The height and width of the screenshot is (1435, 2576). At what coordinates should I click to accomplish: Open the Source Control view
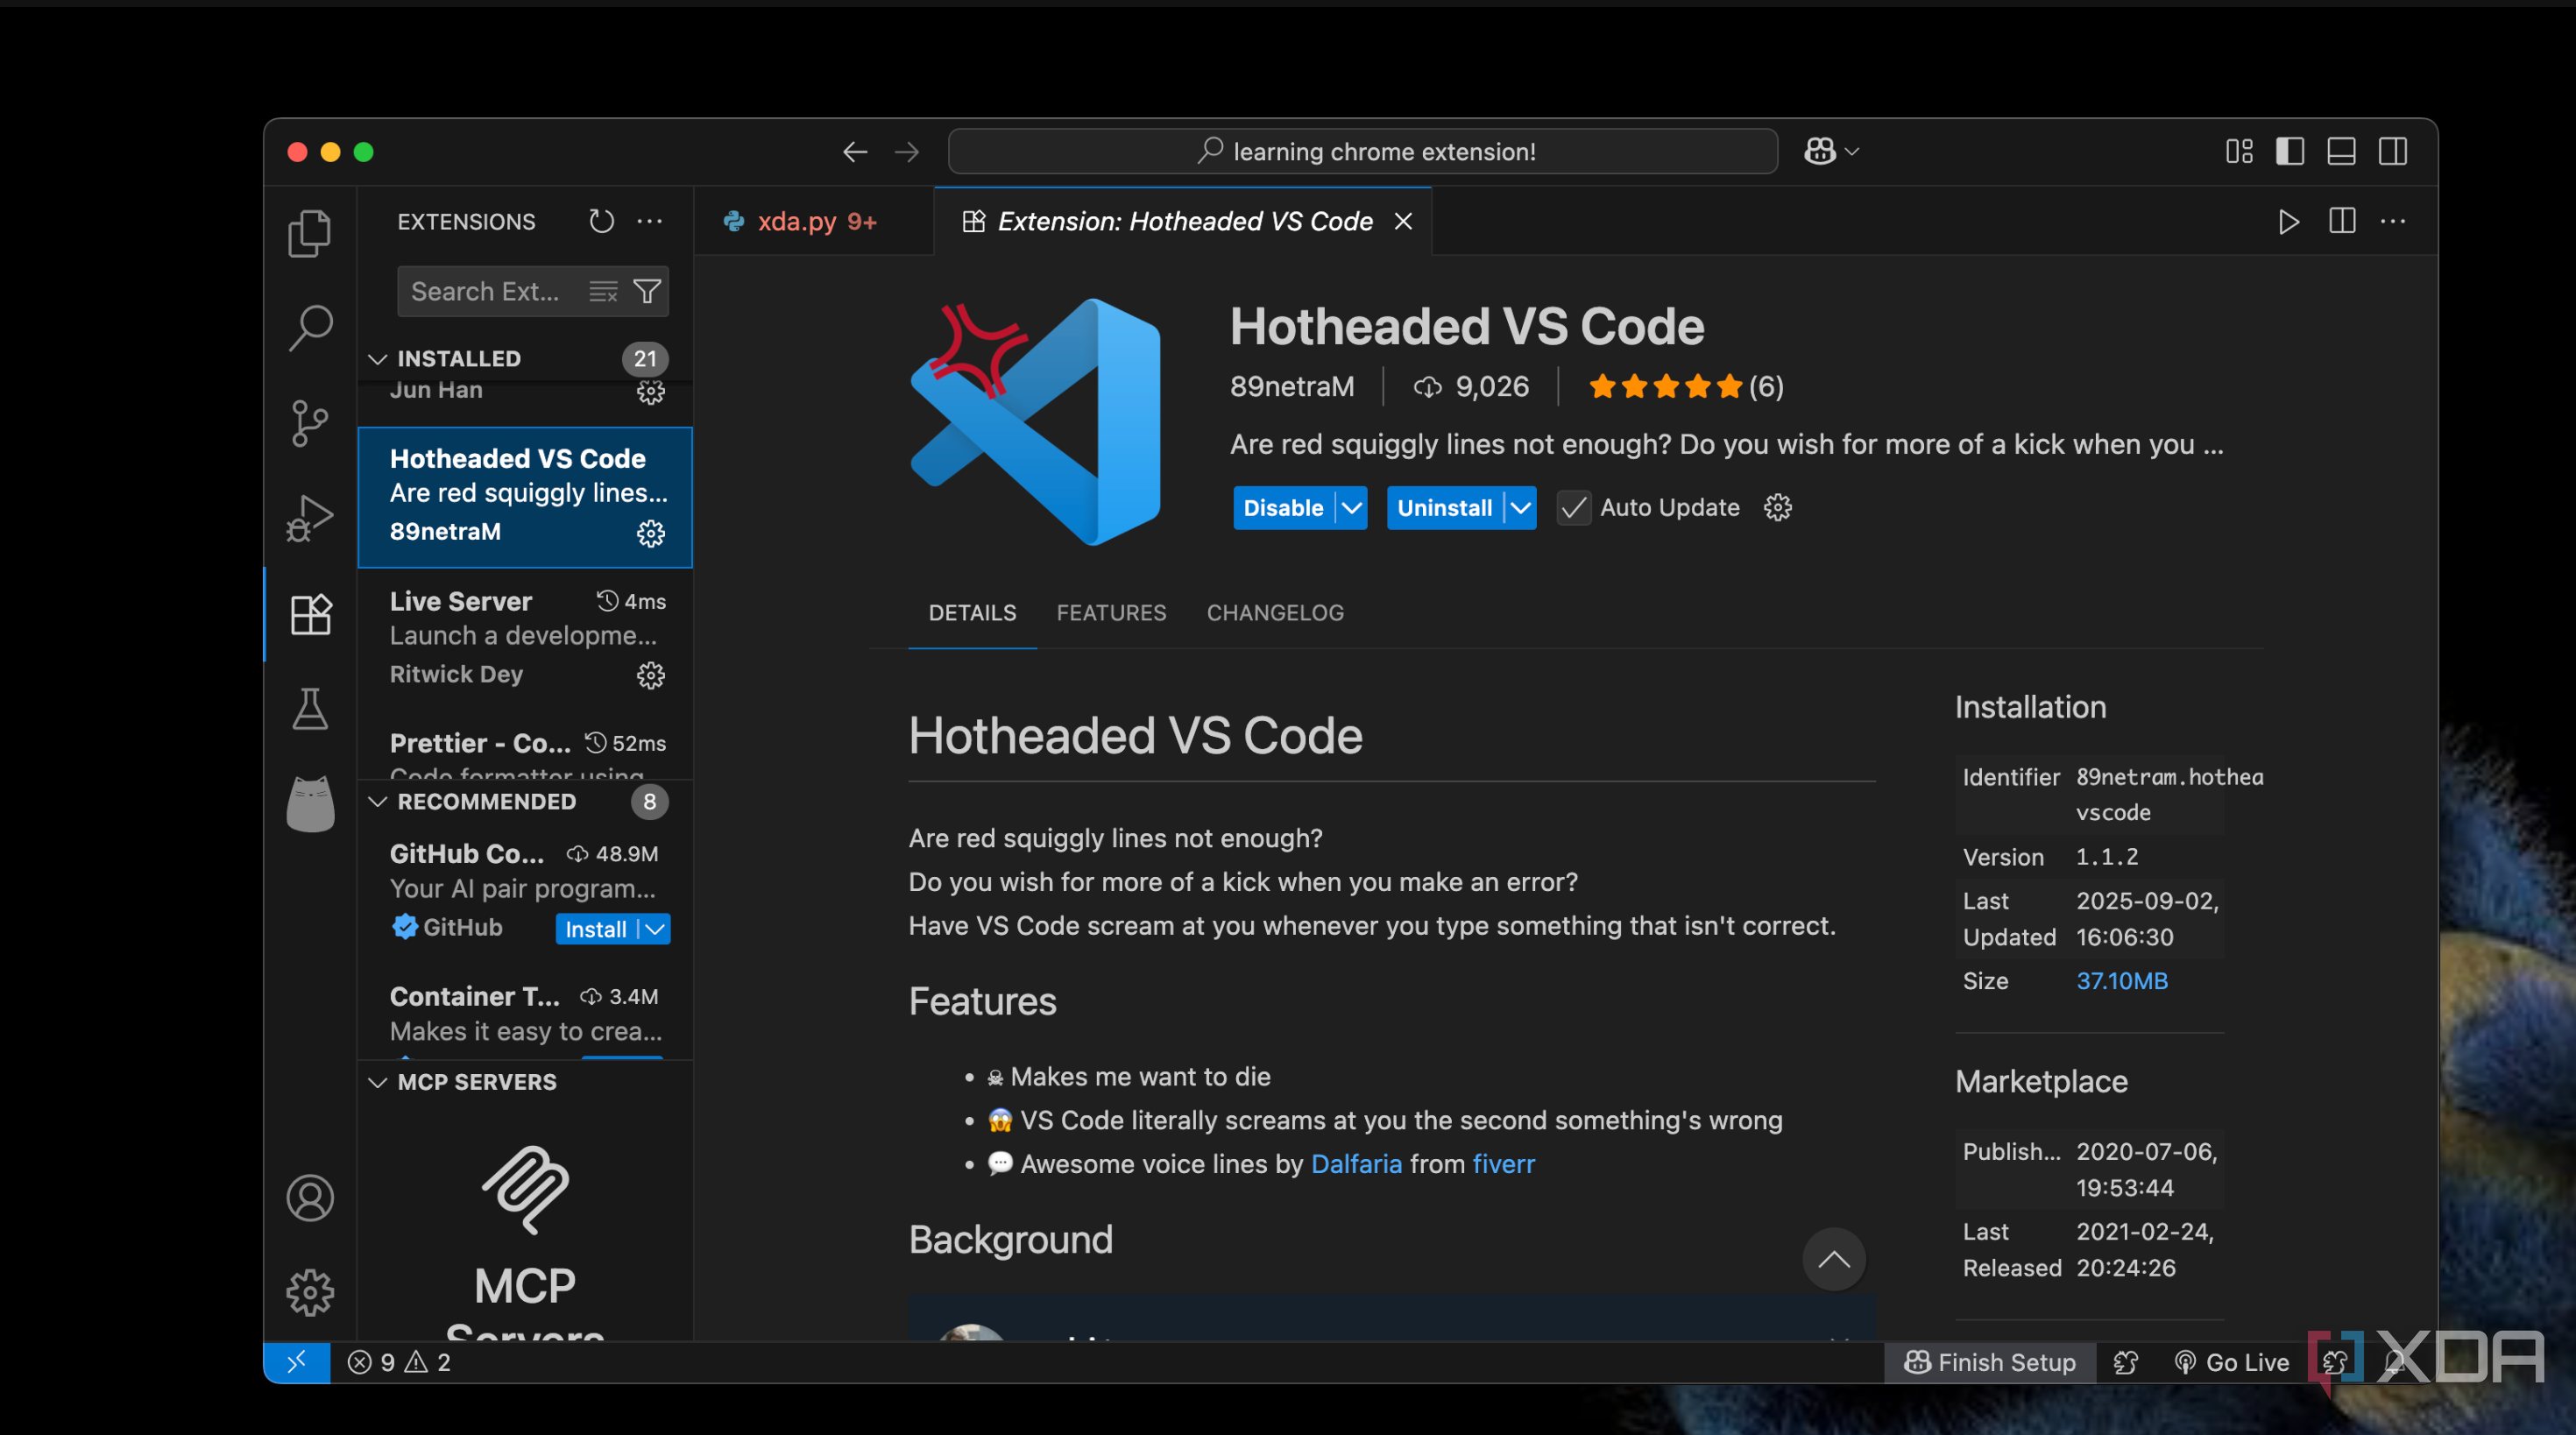click(310, 423)
